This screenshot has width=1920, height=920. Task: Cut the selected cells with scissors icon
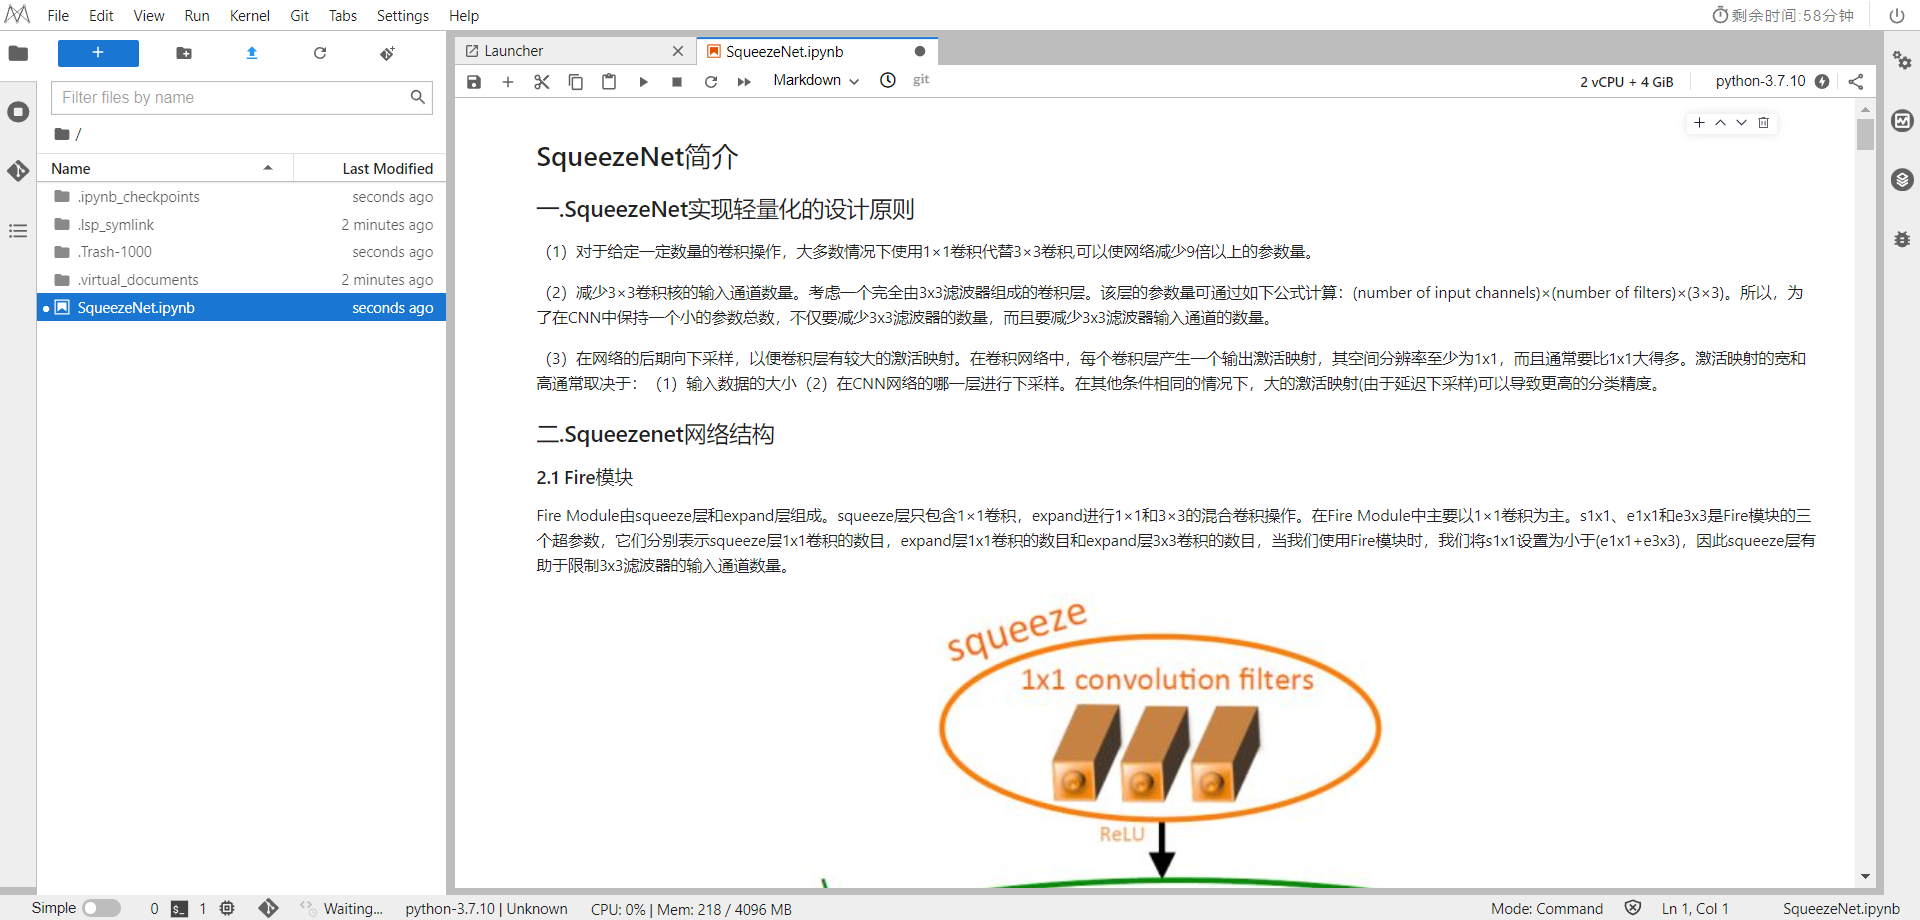(542, 81)
